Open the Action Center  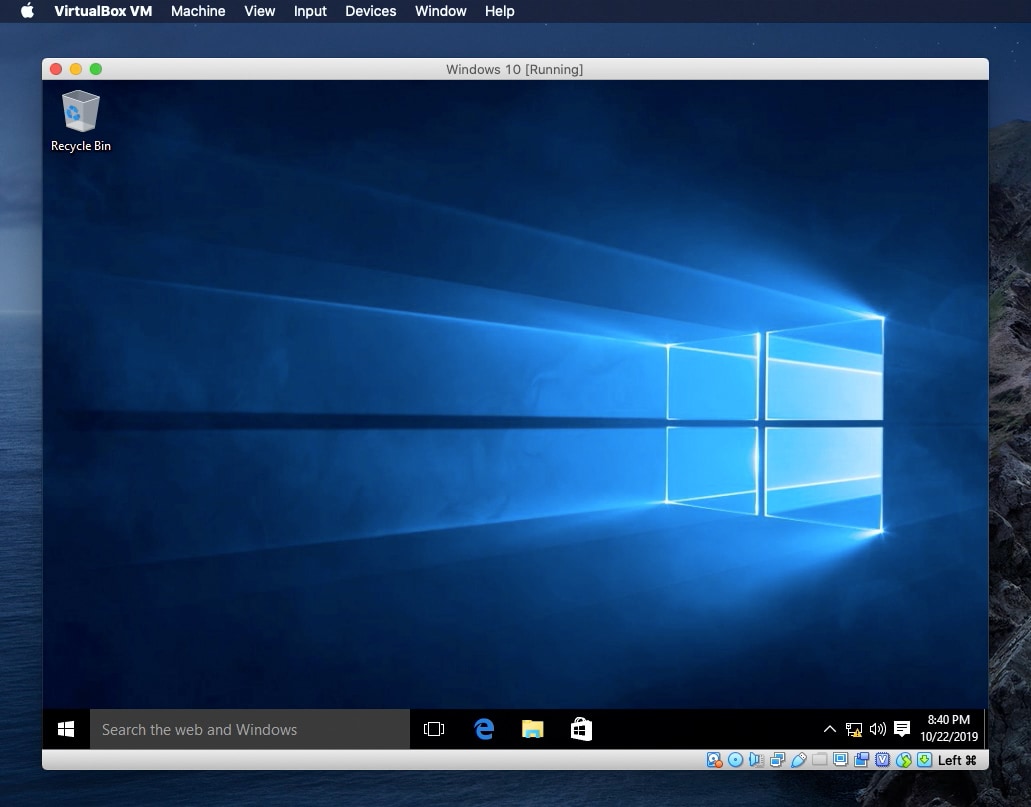pyautogui.click(x=902, y=729)
